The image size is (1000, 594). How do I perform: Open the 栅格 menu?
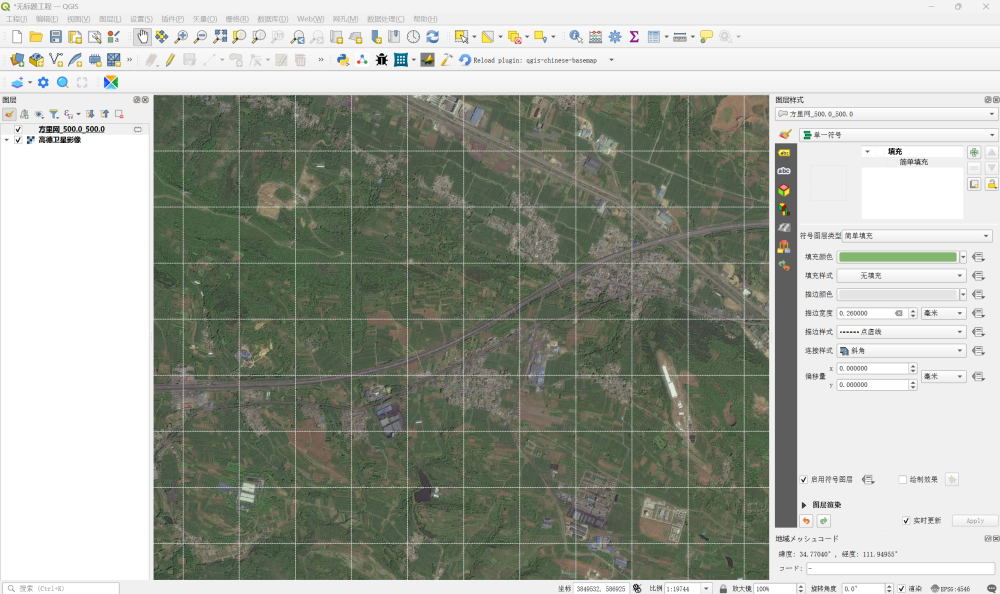coord(237,19)
